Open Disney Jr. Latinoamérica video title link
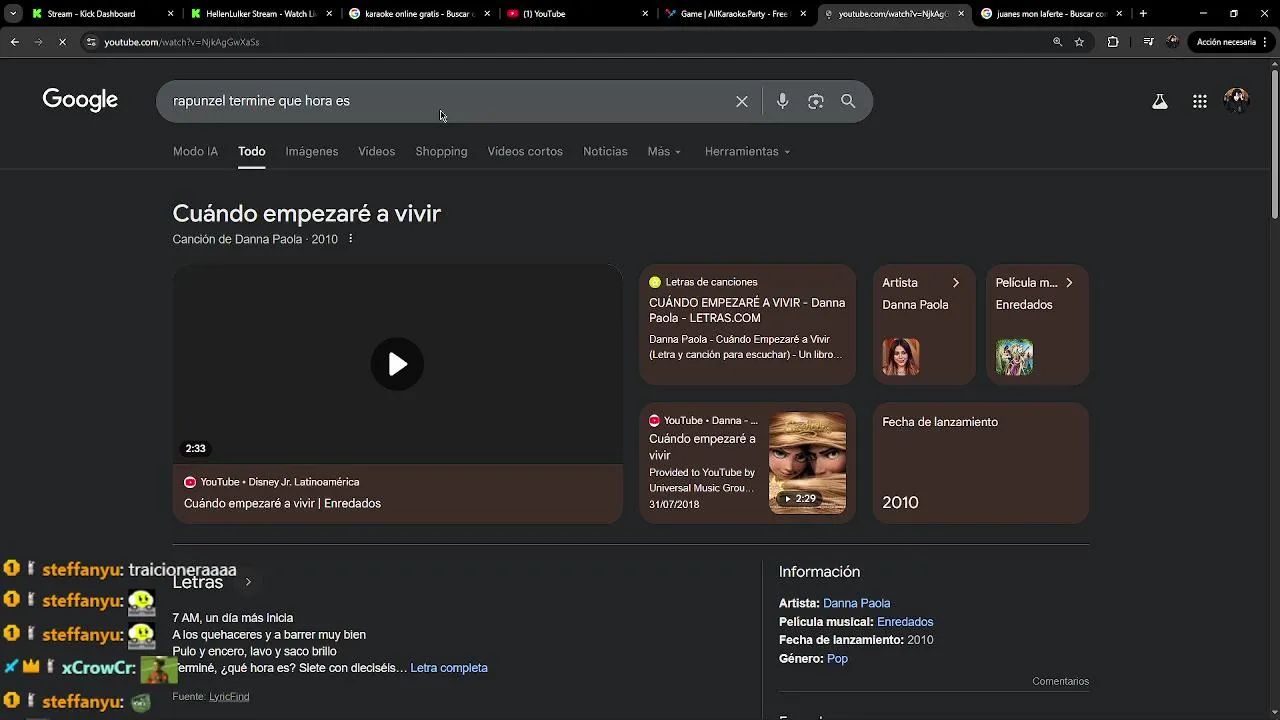 coord(282,503)
